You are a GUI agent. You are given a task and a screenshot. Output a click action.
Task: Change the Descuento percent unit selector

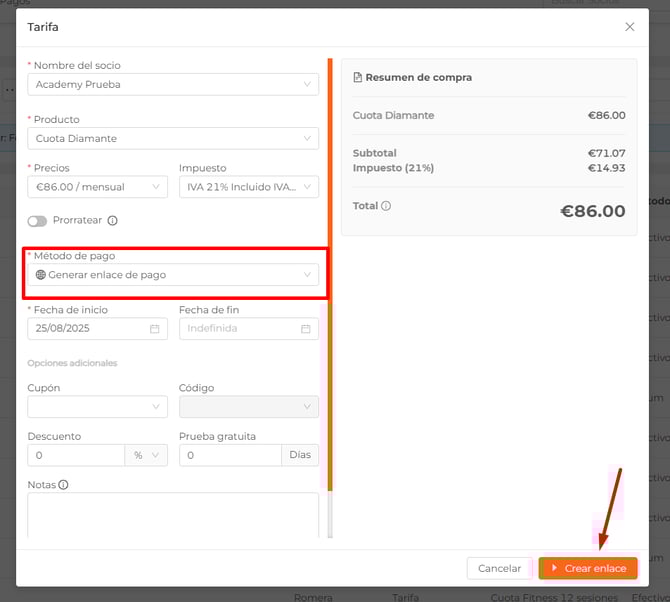tap(146, 455)
